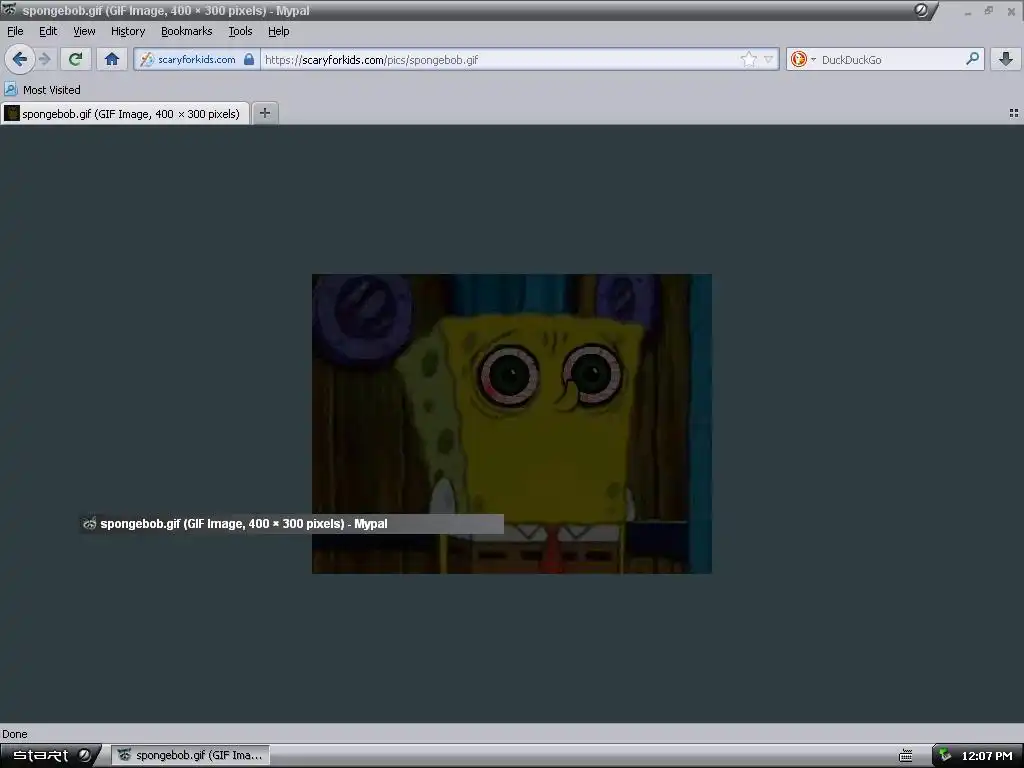Open the History menu
Image resolution: width=1024 pixels, height=768 pixels.
(128, 31)
